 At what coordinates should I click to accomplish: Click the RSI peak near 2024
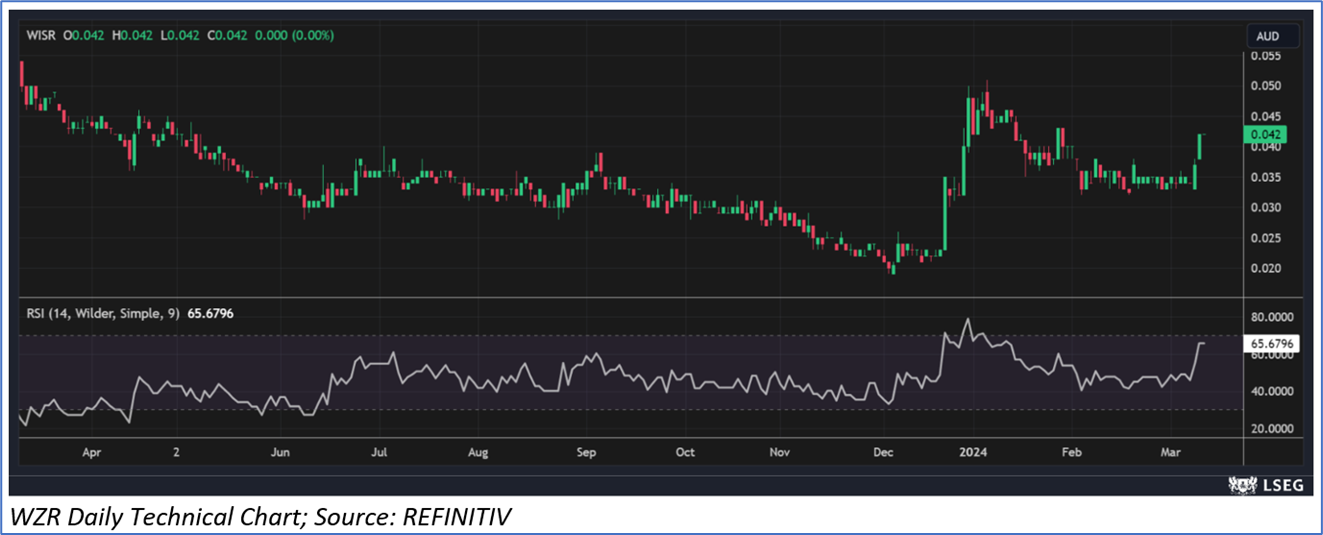(x=967, y=320)
